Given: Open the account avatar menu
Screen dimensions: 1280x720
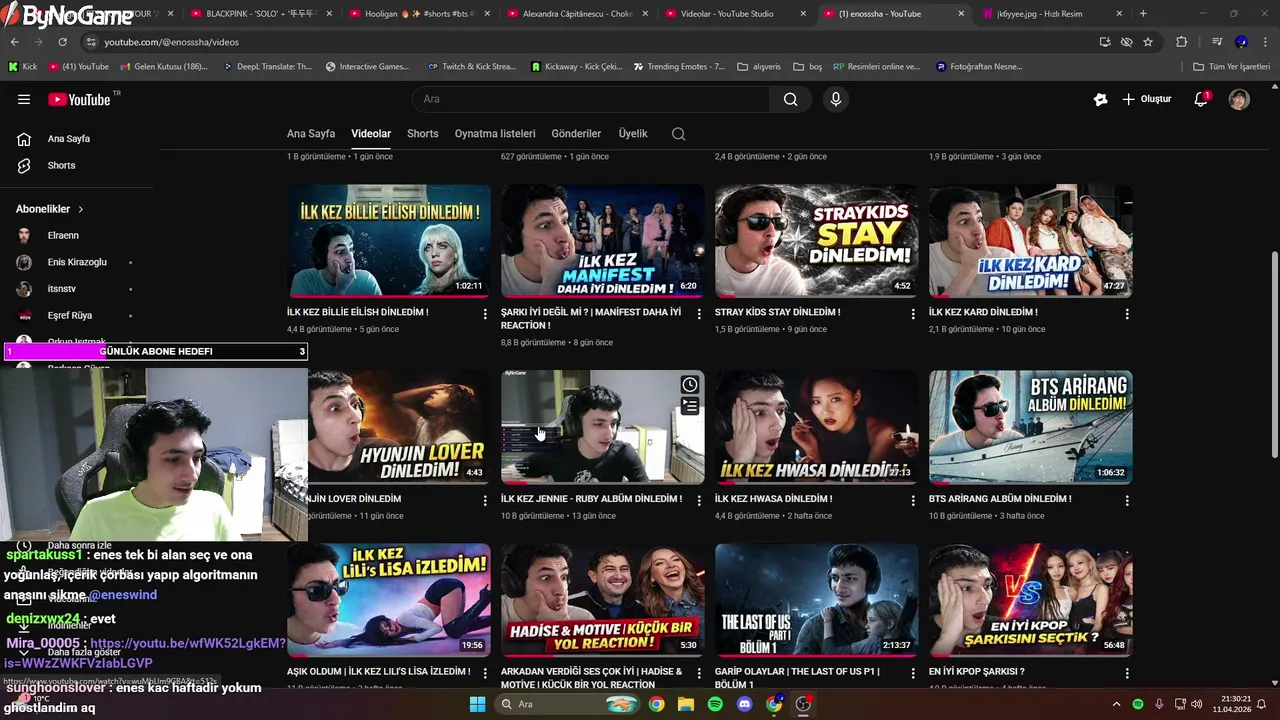Looking at the screenshot, I should click(1239, 99).
